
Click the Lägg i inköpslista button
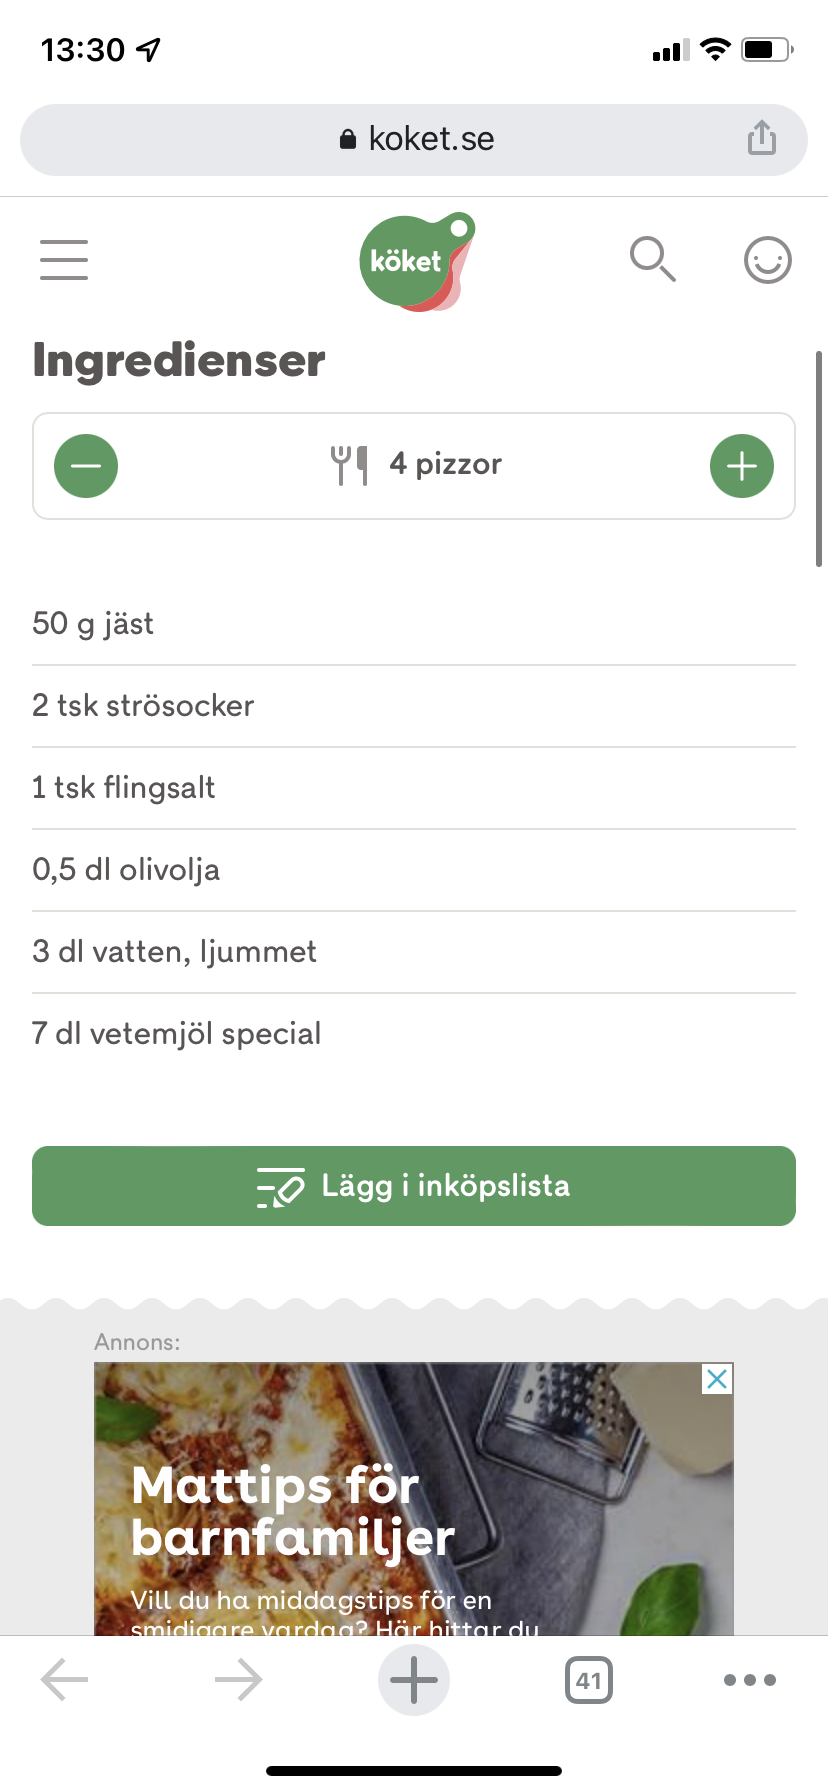click(414, 1186)
